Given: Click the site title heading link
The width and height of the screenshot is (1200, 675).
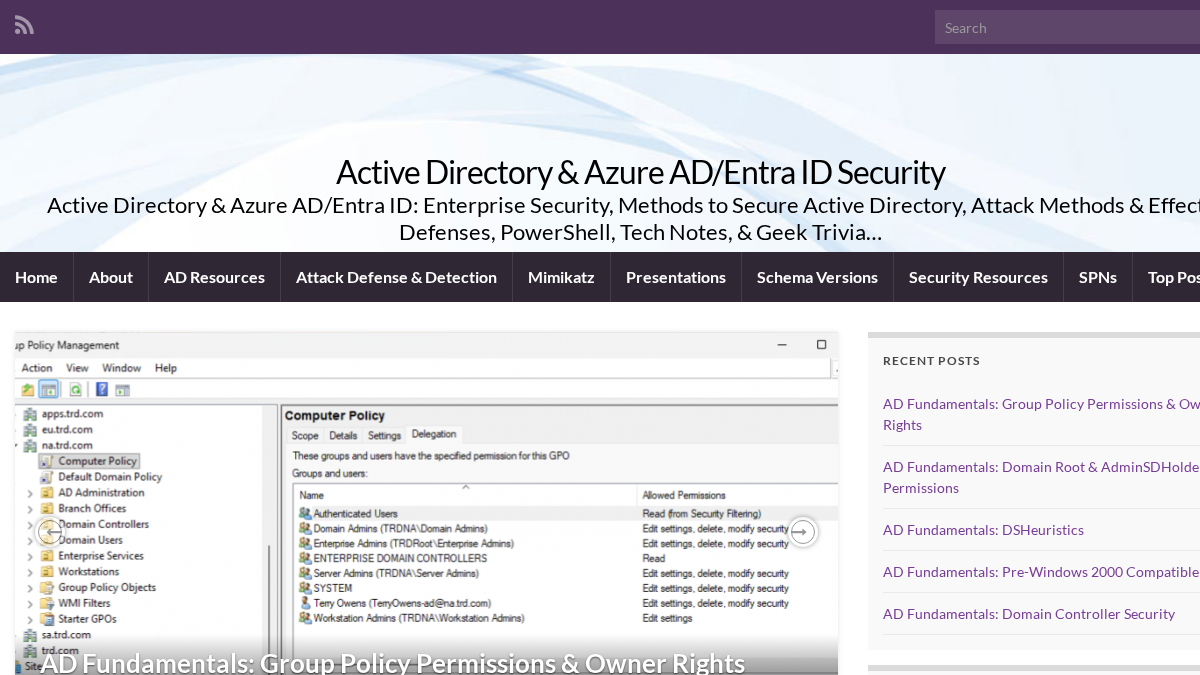Looking at the screenshot, I should pos(640,172).
